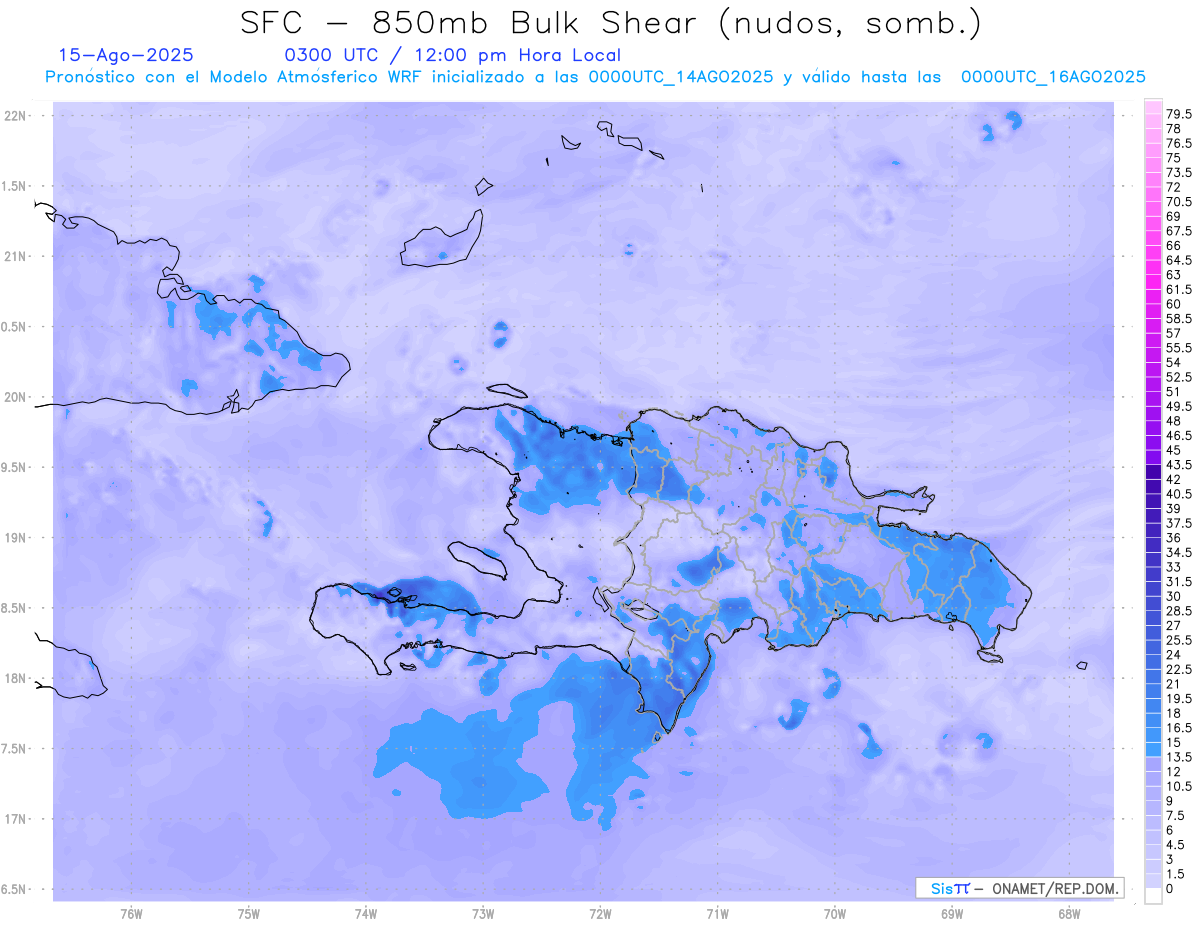Click the "54" value on the color legend
This screenshot has width=1200, height=927.
pos(1173,362)
